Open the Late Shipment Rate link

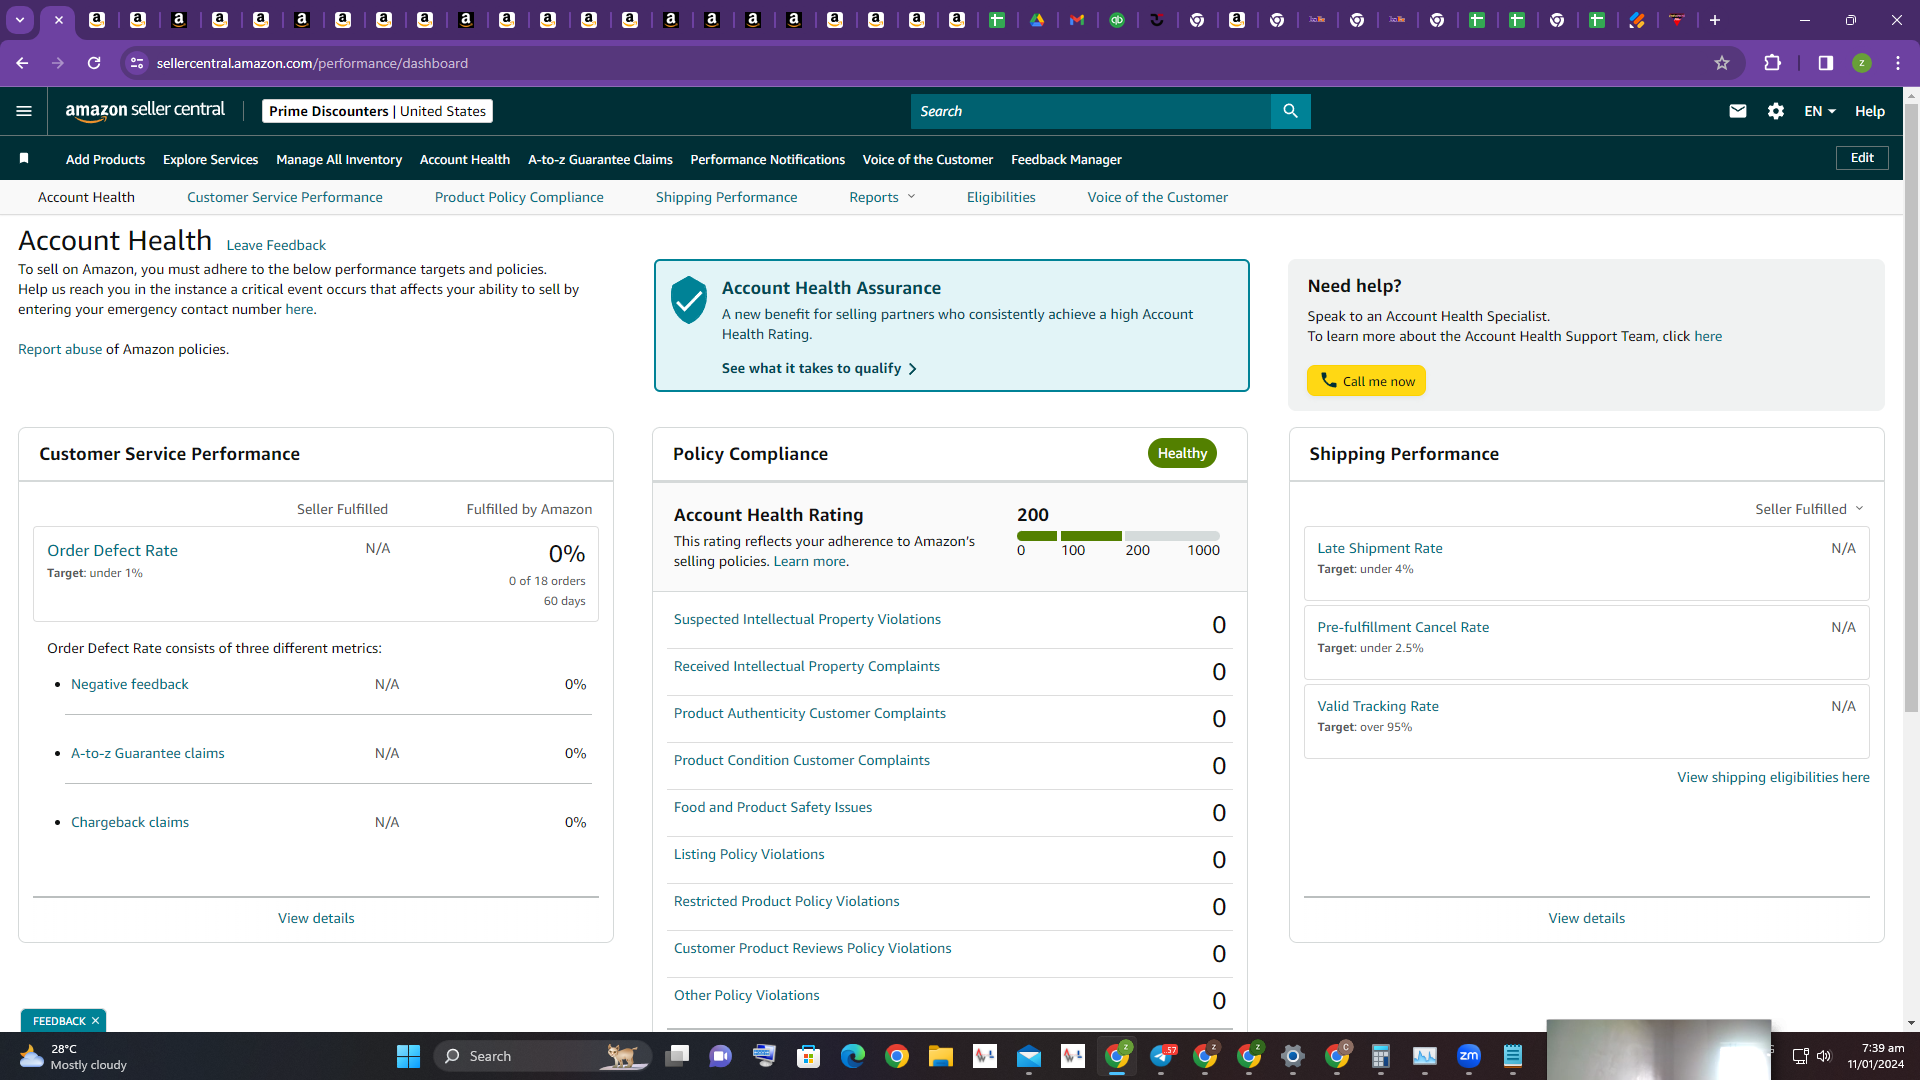(x=1380, y=548)
